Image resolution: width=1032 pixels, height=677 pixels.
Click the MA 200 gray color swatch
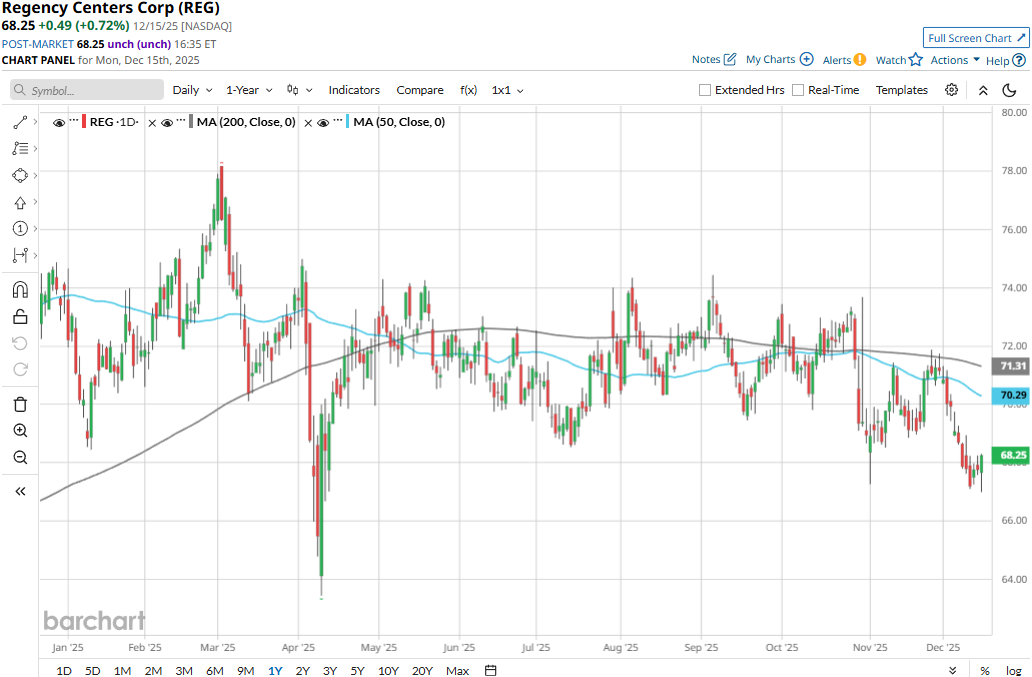click(191, 122)
